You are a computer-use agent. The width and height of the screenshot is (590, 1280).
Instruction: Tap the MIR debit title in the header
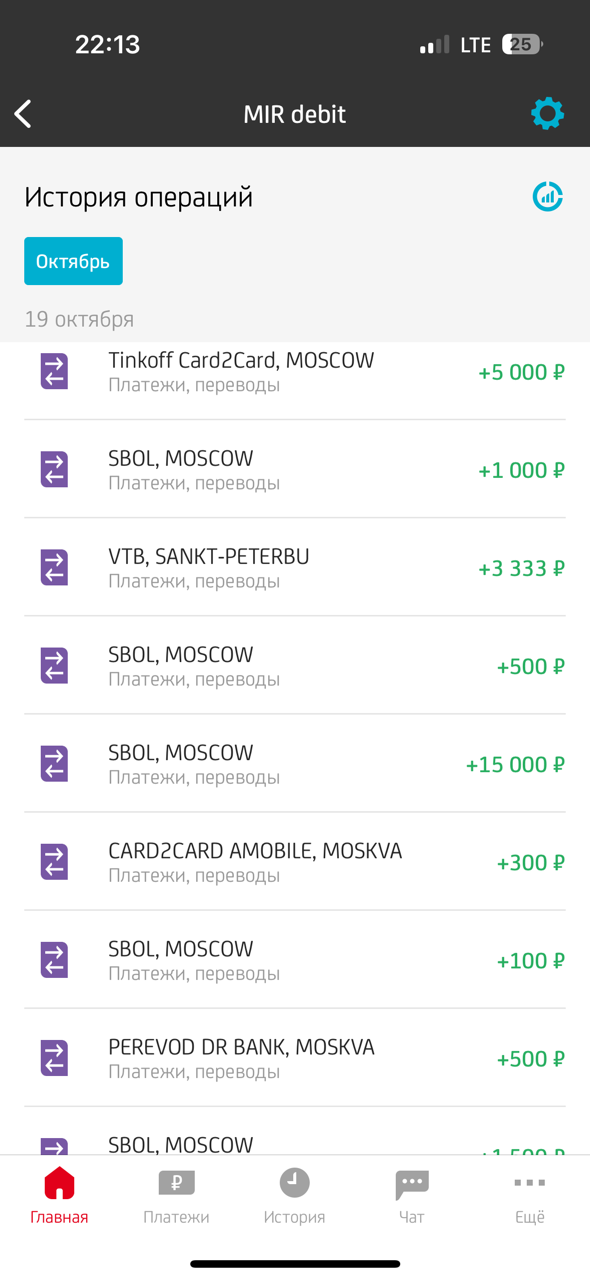(x=294, y=113)
